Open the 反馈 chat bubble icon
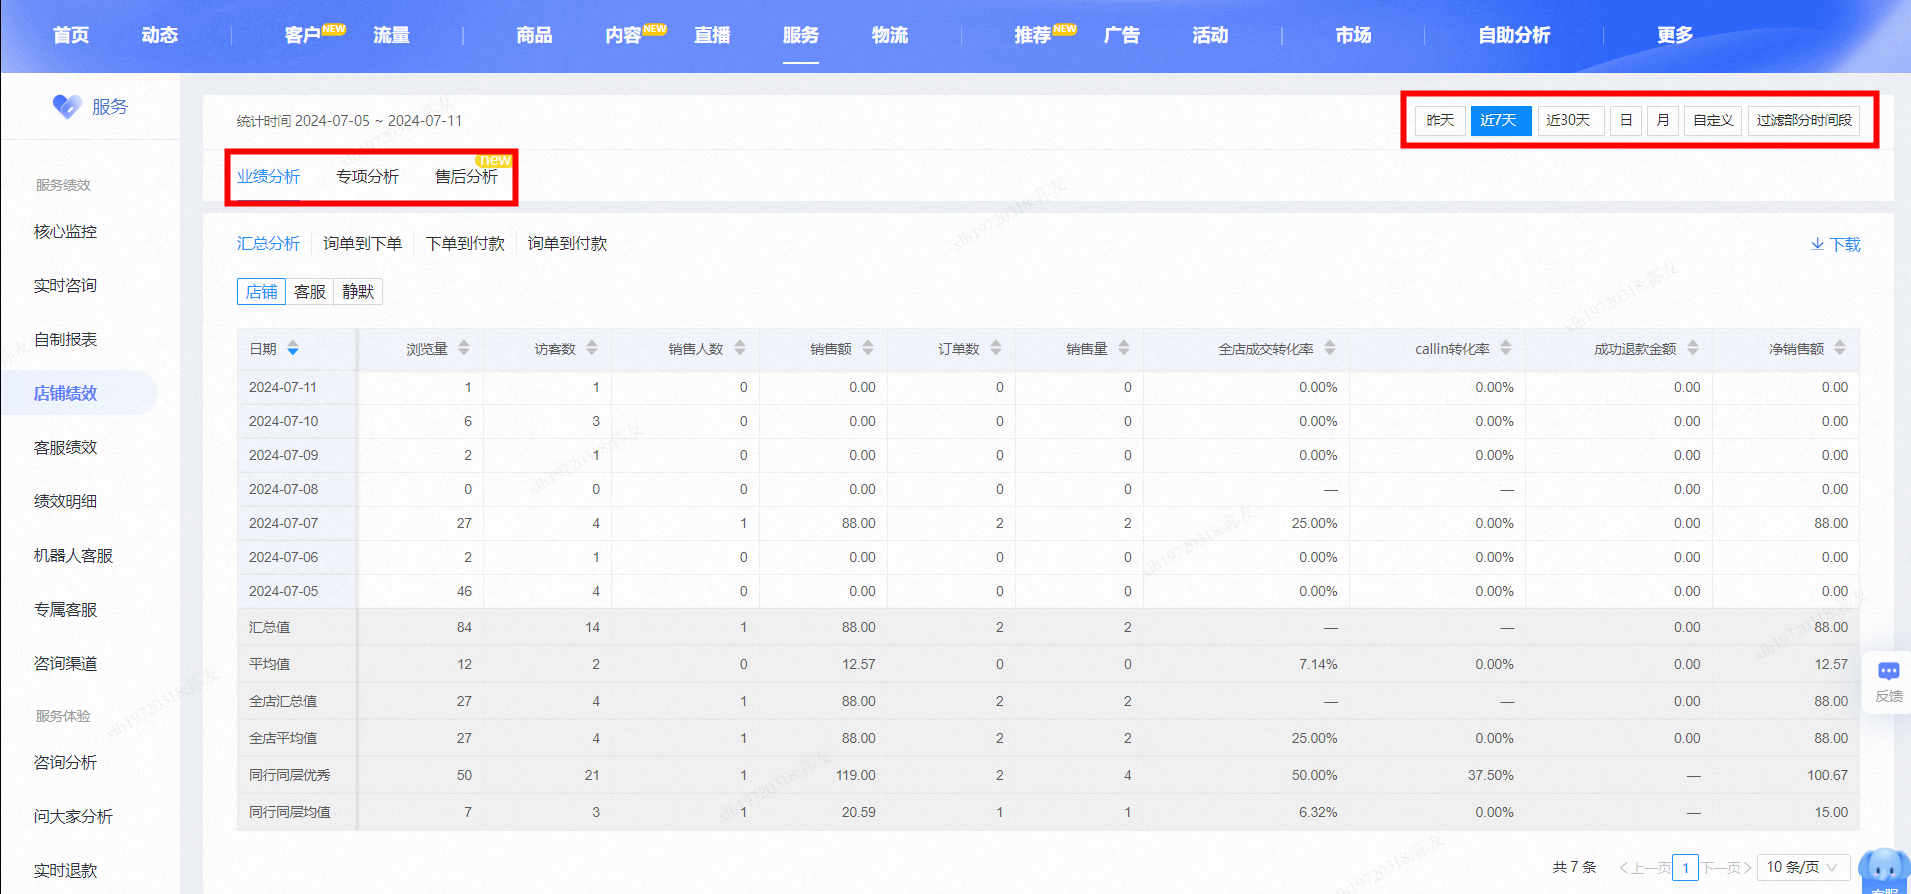 pos(1889,671)
